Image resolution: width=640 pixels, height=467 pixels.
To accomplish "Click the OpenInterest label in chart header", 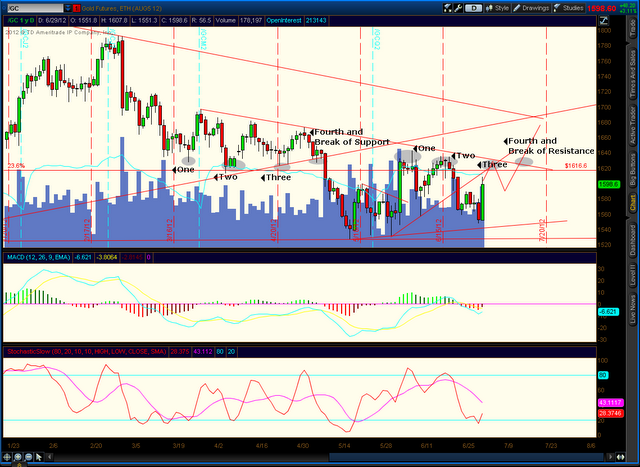I will (x=284, y=20).
